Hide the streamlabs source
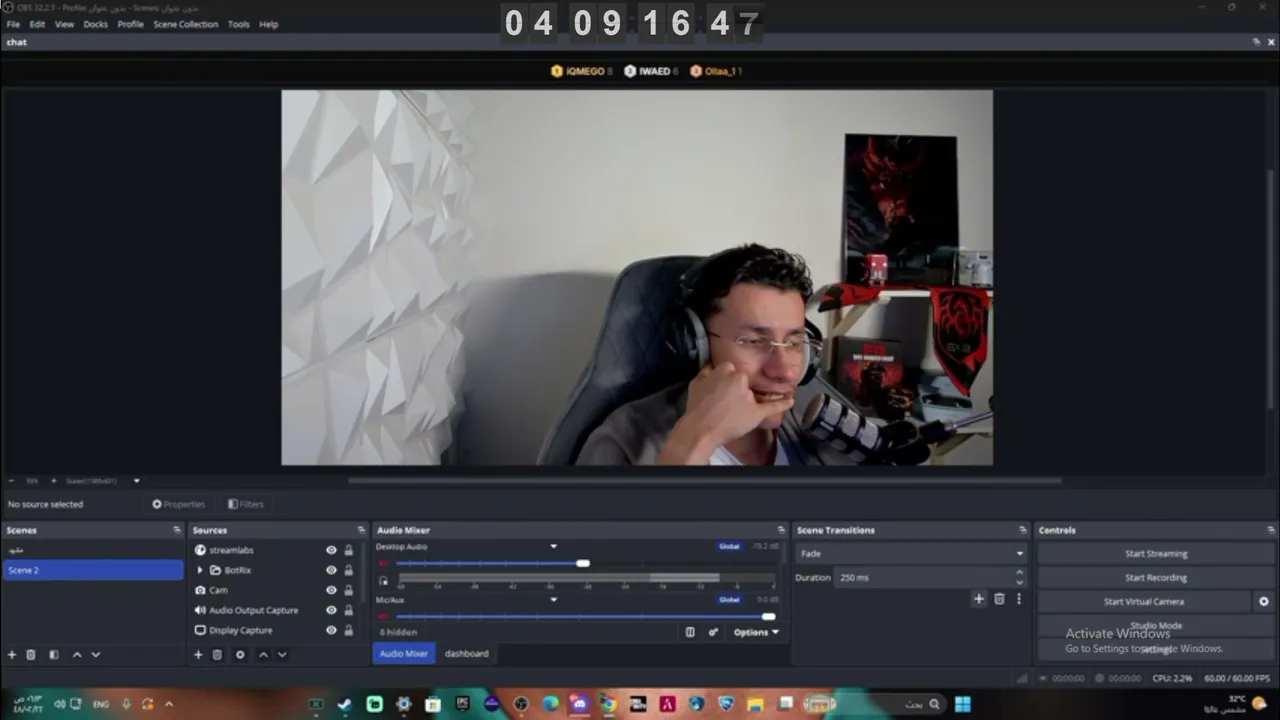The width and height of the screenshot is (1280, 720). coord(331,550)
